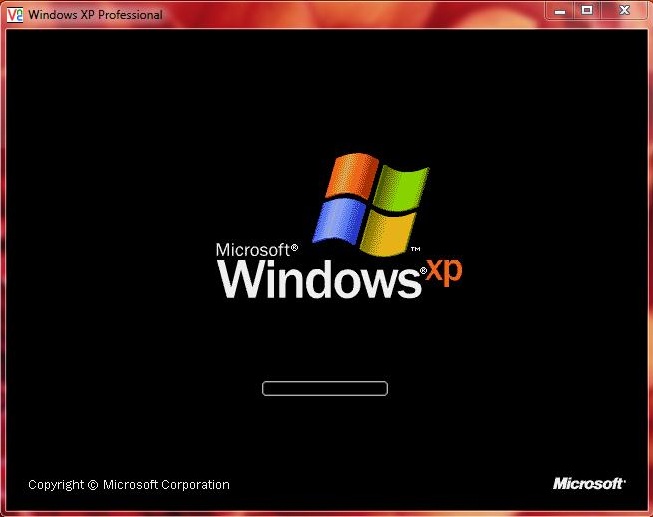Click the "Windows XP Professional" window title
The height and width of the screenshot is (517, 653).
coord(95,15)
